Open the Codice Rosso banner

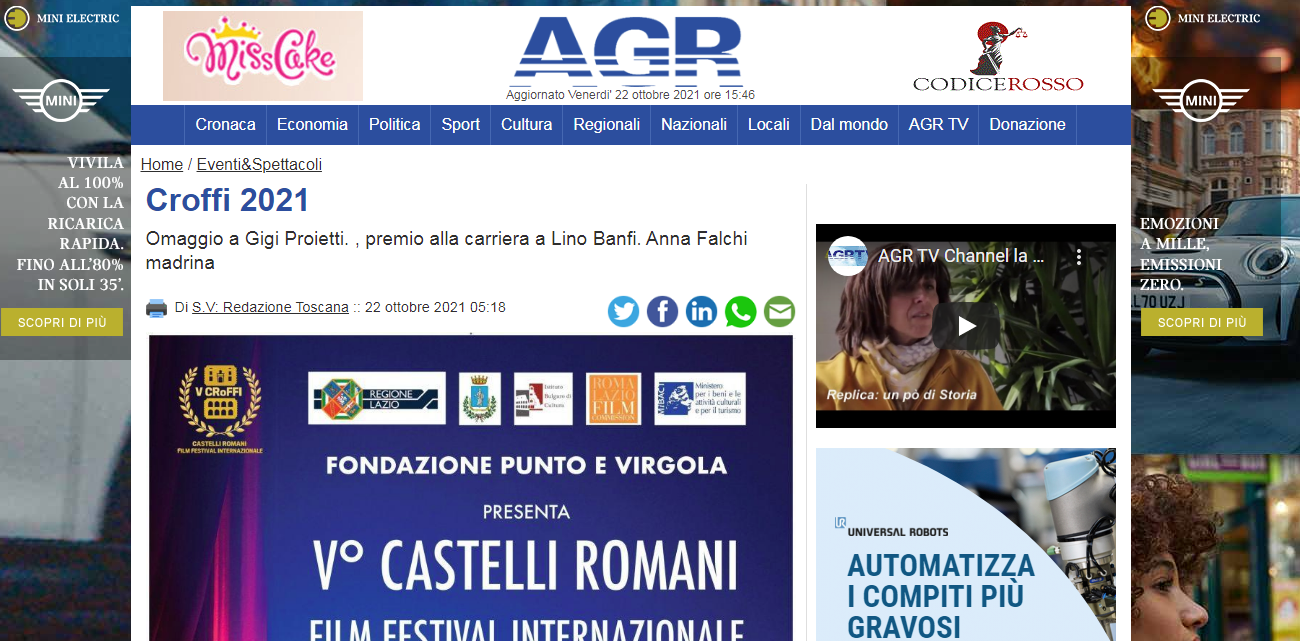click(997, 57)
